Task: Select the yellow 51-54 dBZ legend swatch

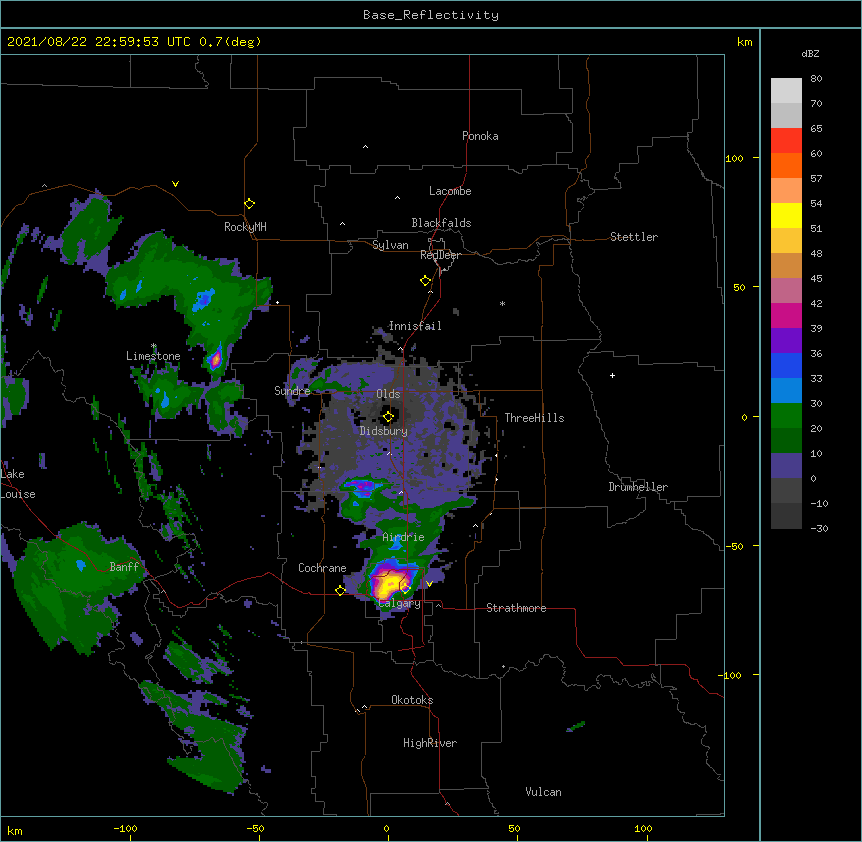Action: pyautogui.click(x=786, y=216)
